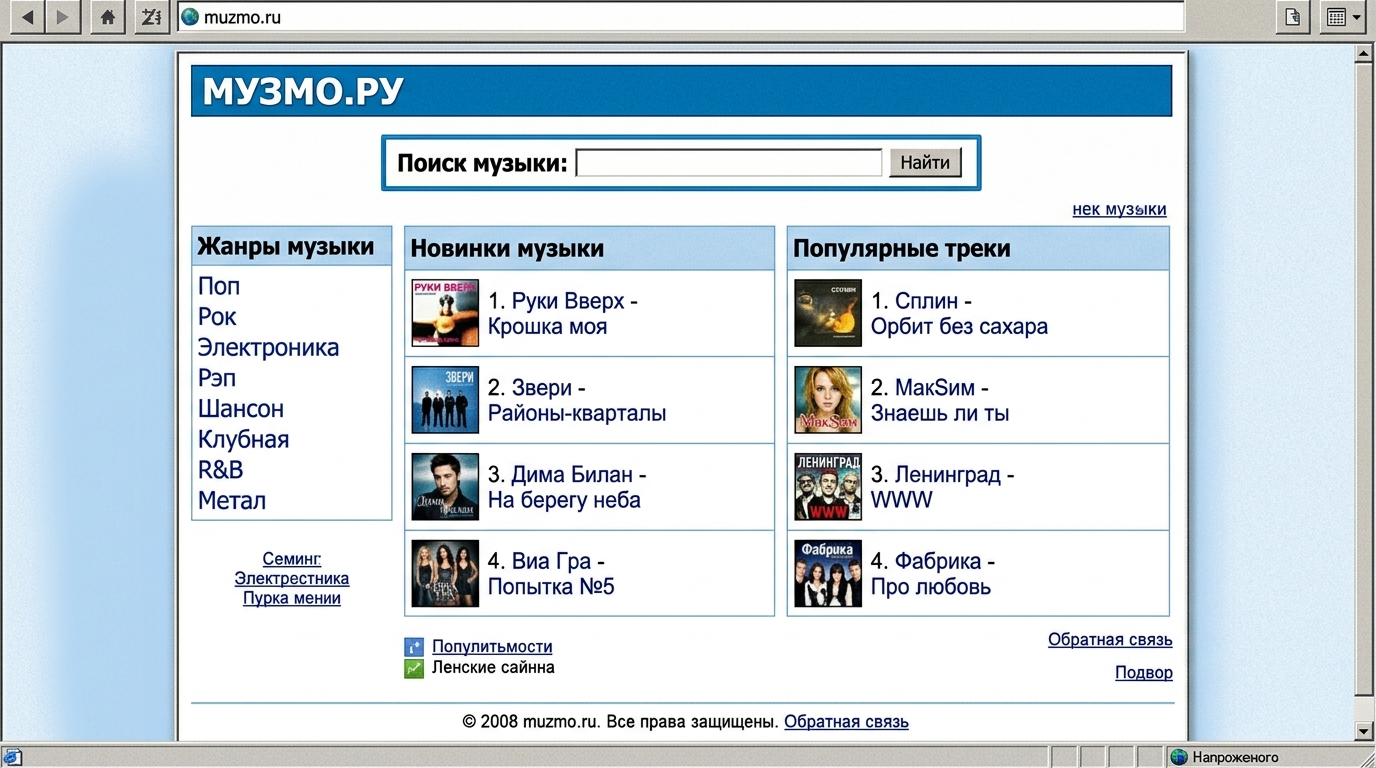Click the globe icon in the address bar
Viewport: 1376px width, 768px height.
(190, 17)
